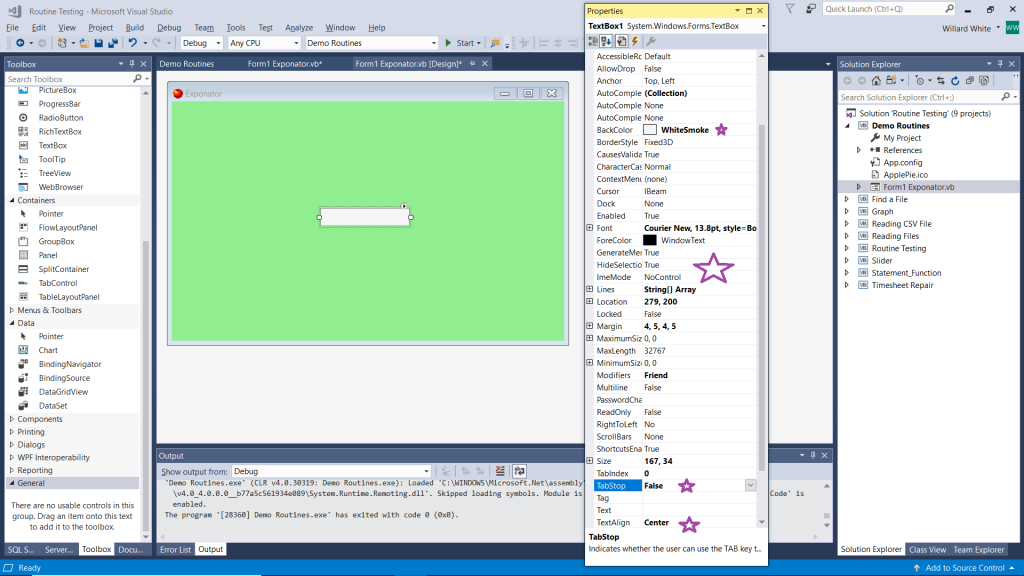Click Add to Source Control in status bar
This screenshot has width=1024, height=576.
[965, 568]
